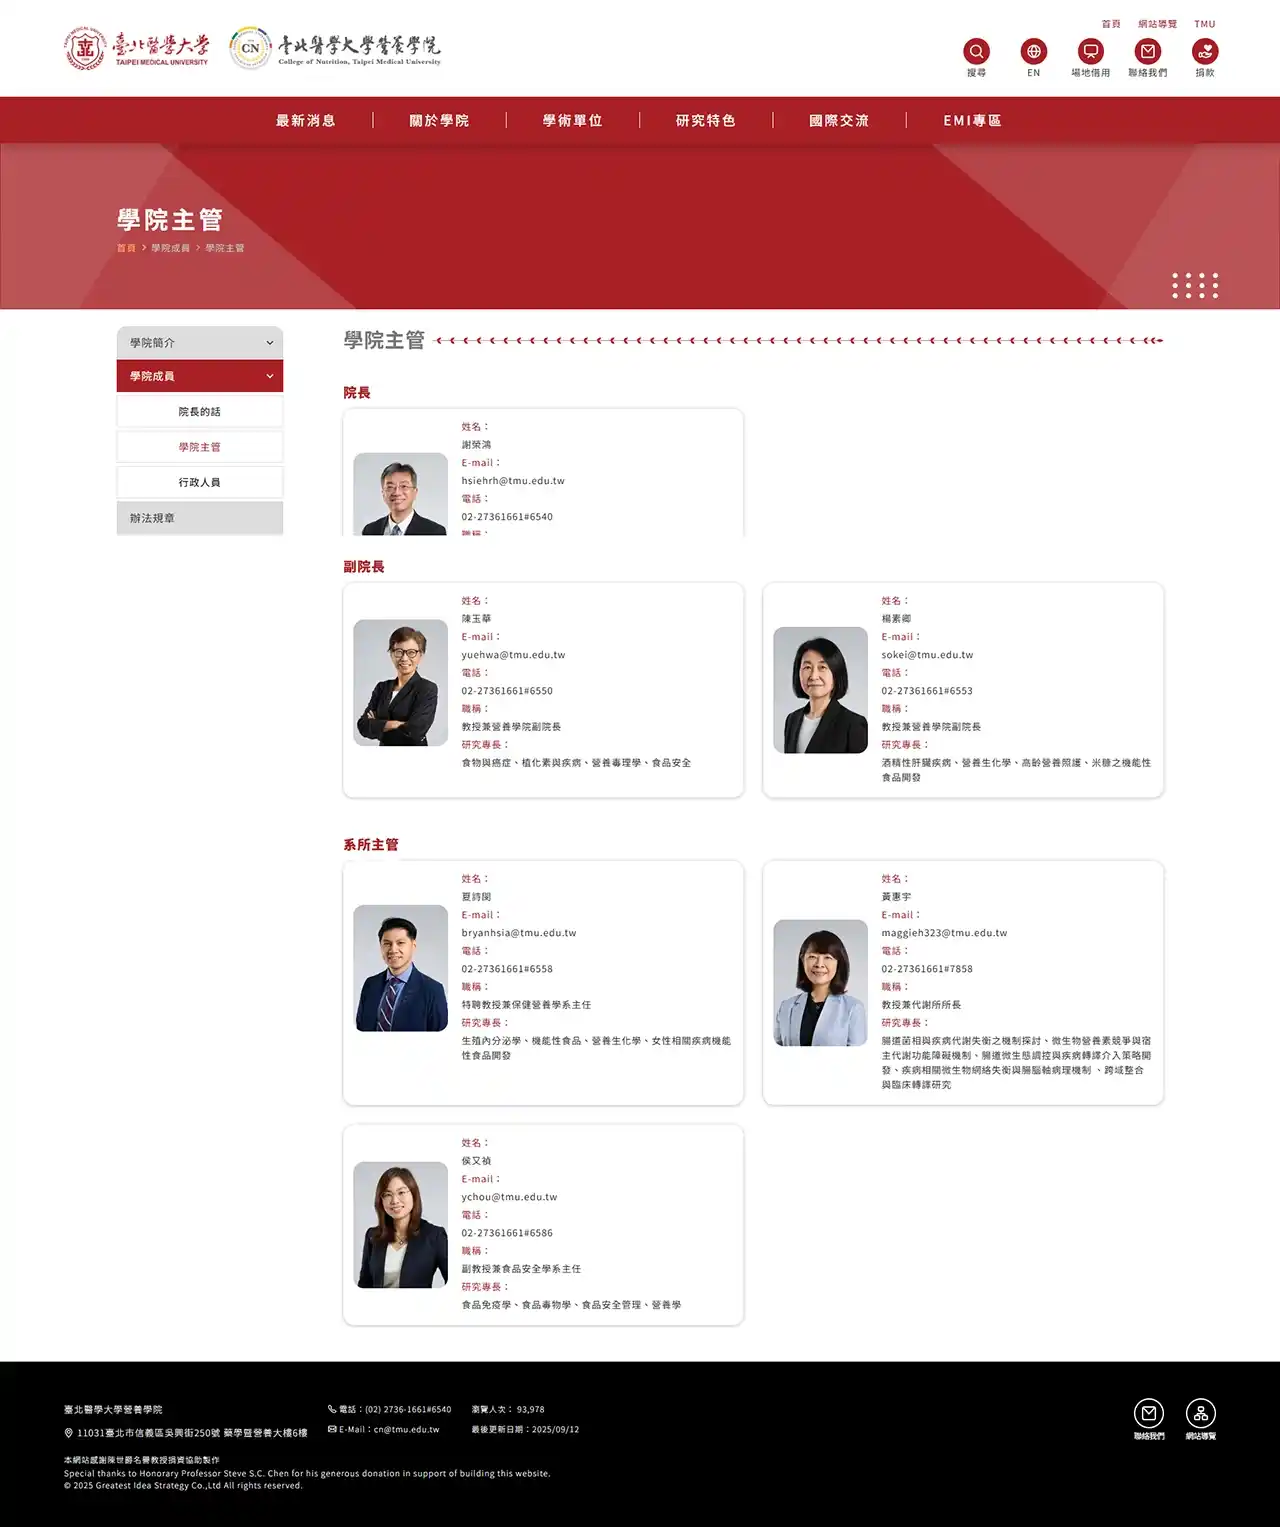The height and width of the screenshot is (1527, 1280).
Task: Click the 聯絡我們 mail icon in header
Action: click(x=1146, y=51)
